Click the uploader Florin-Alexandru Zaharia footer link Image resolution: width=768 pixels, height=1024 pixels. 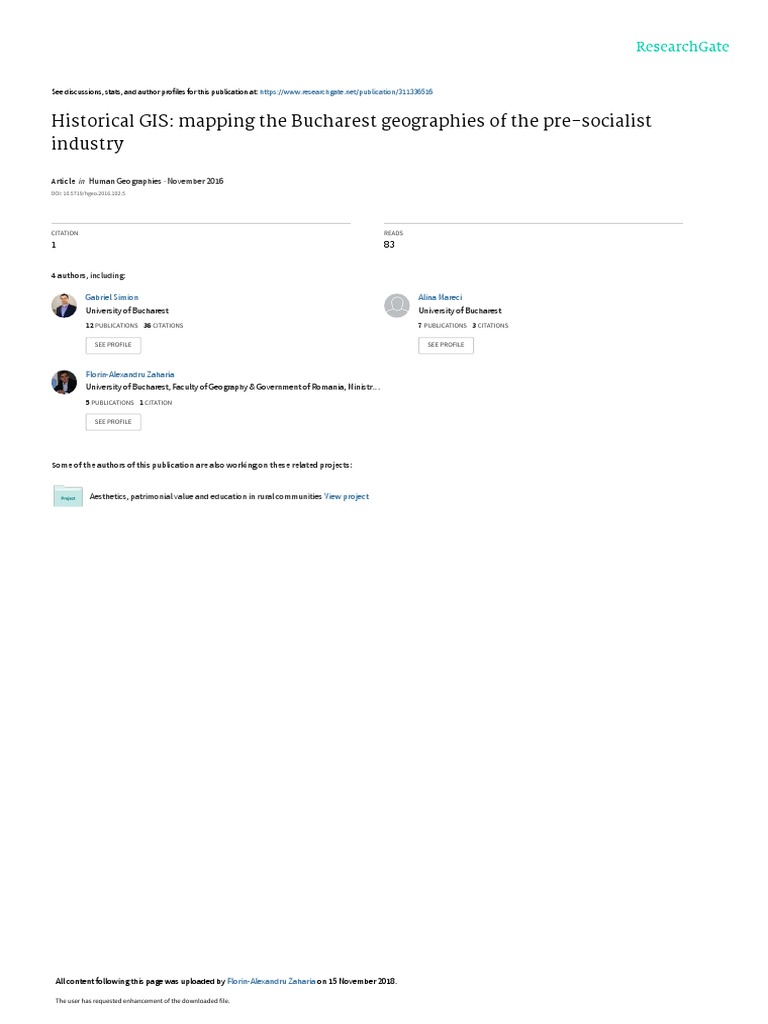tap(271, 981)
